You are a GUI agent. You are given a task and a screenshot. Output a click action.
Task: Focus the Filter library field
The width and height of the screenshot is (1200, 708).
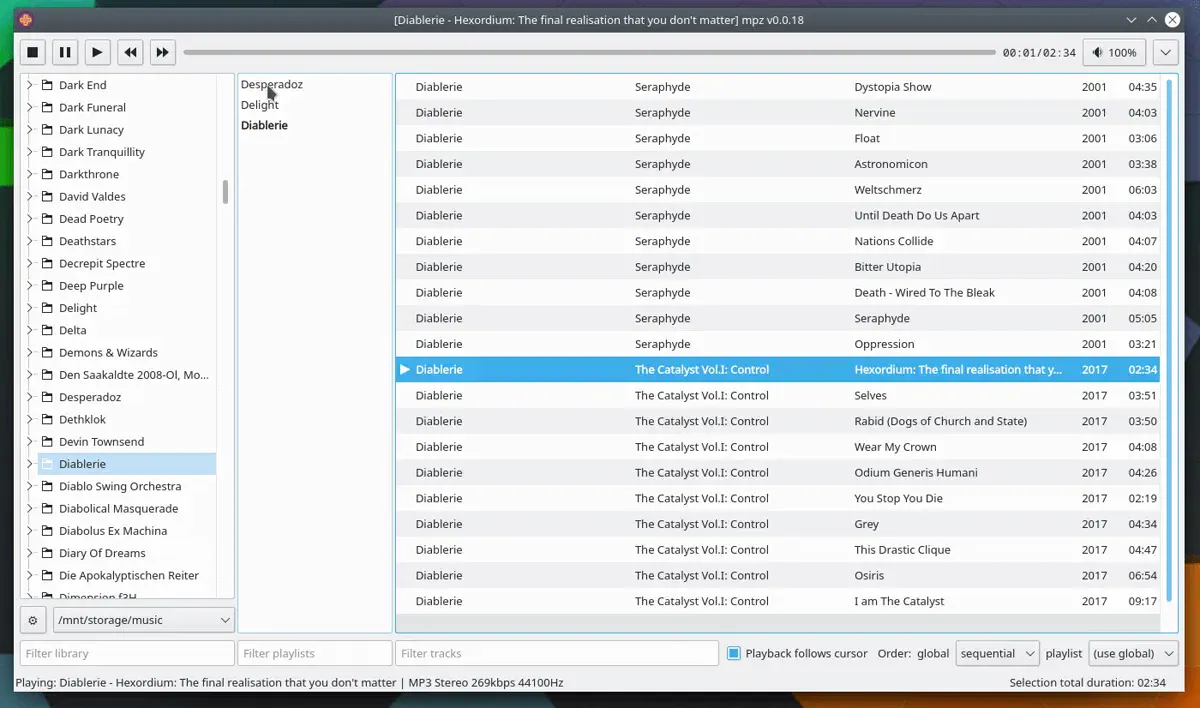pyautogui.click(x=127, y=653)
